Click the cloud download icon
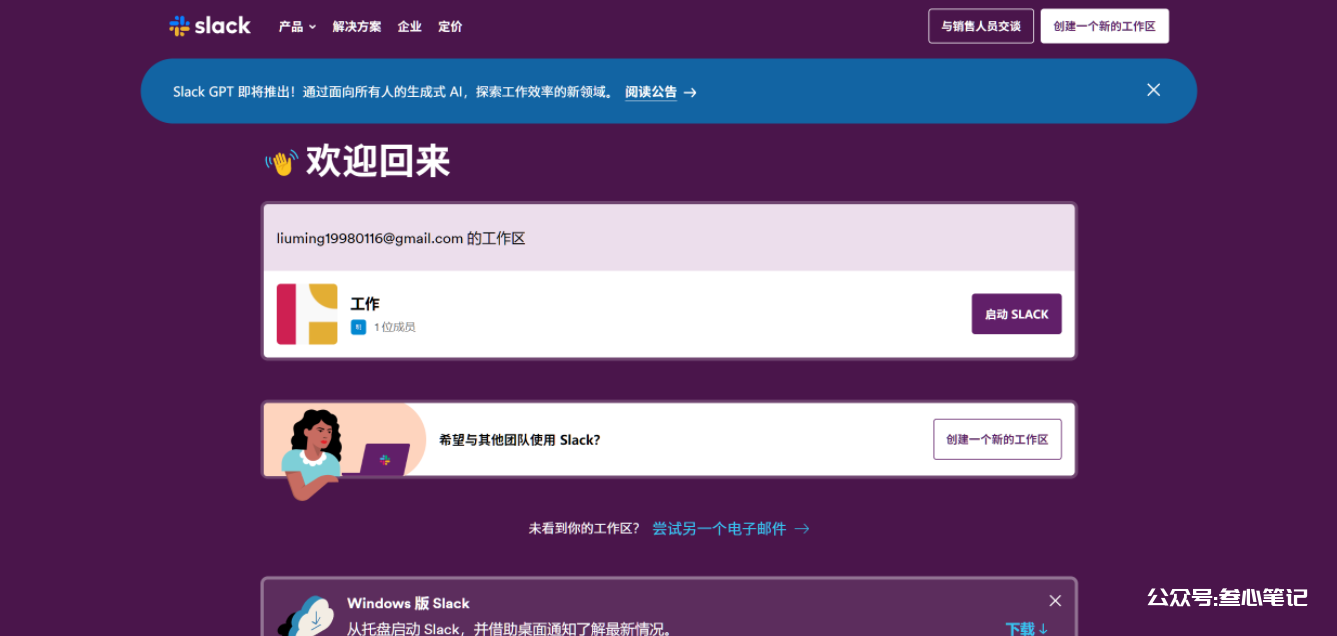The height and width of the screenshot is (636, 1337). click(306, 616)
